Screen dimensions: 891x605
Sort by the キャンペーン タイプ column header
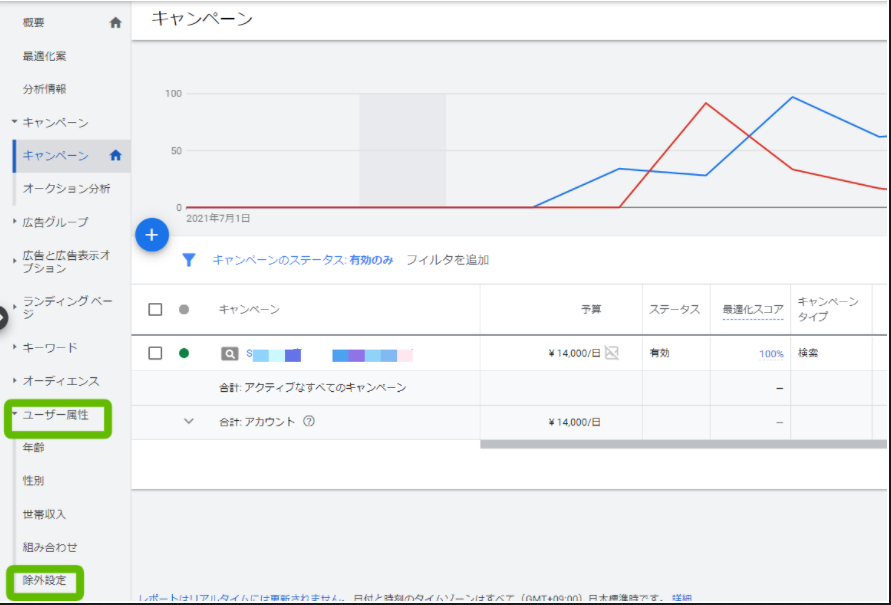point(828,309)
